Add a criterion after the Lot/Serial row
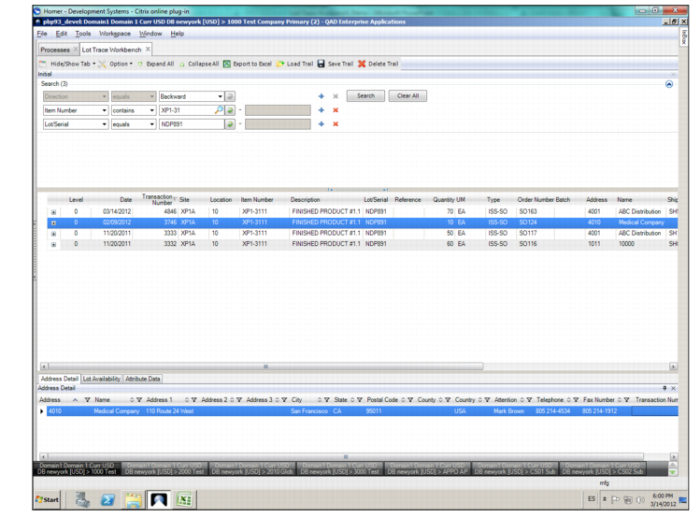Image resolution: width=700 pixels, height=517 pixels. click(321, 124)
